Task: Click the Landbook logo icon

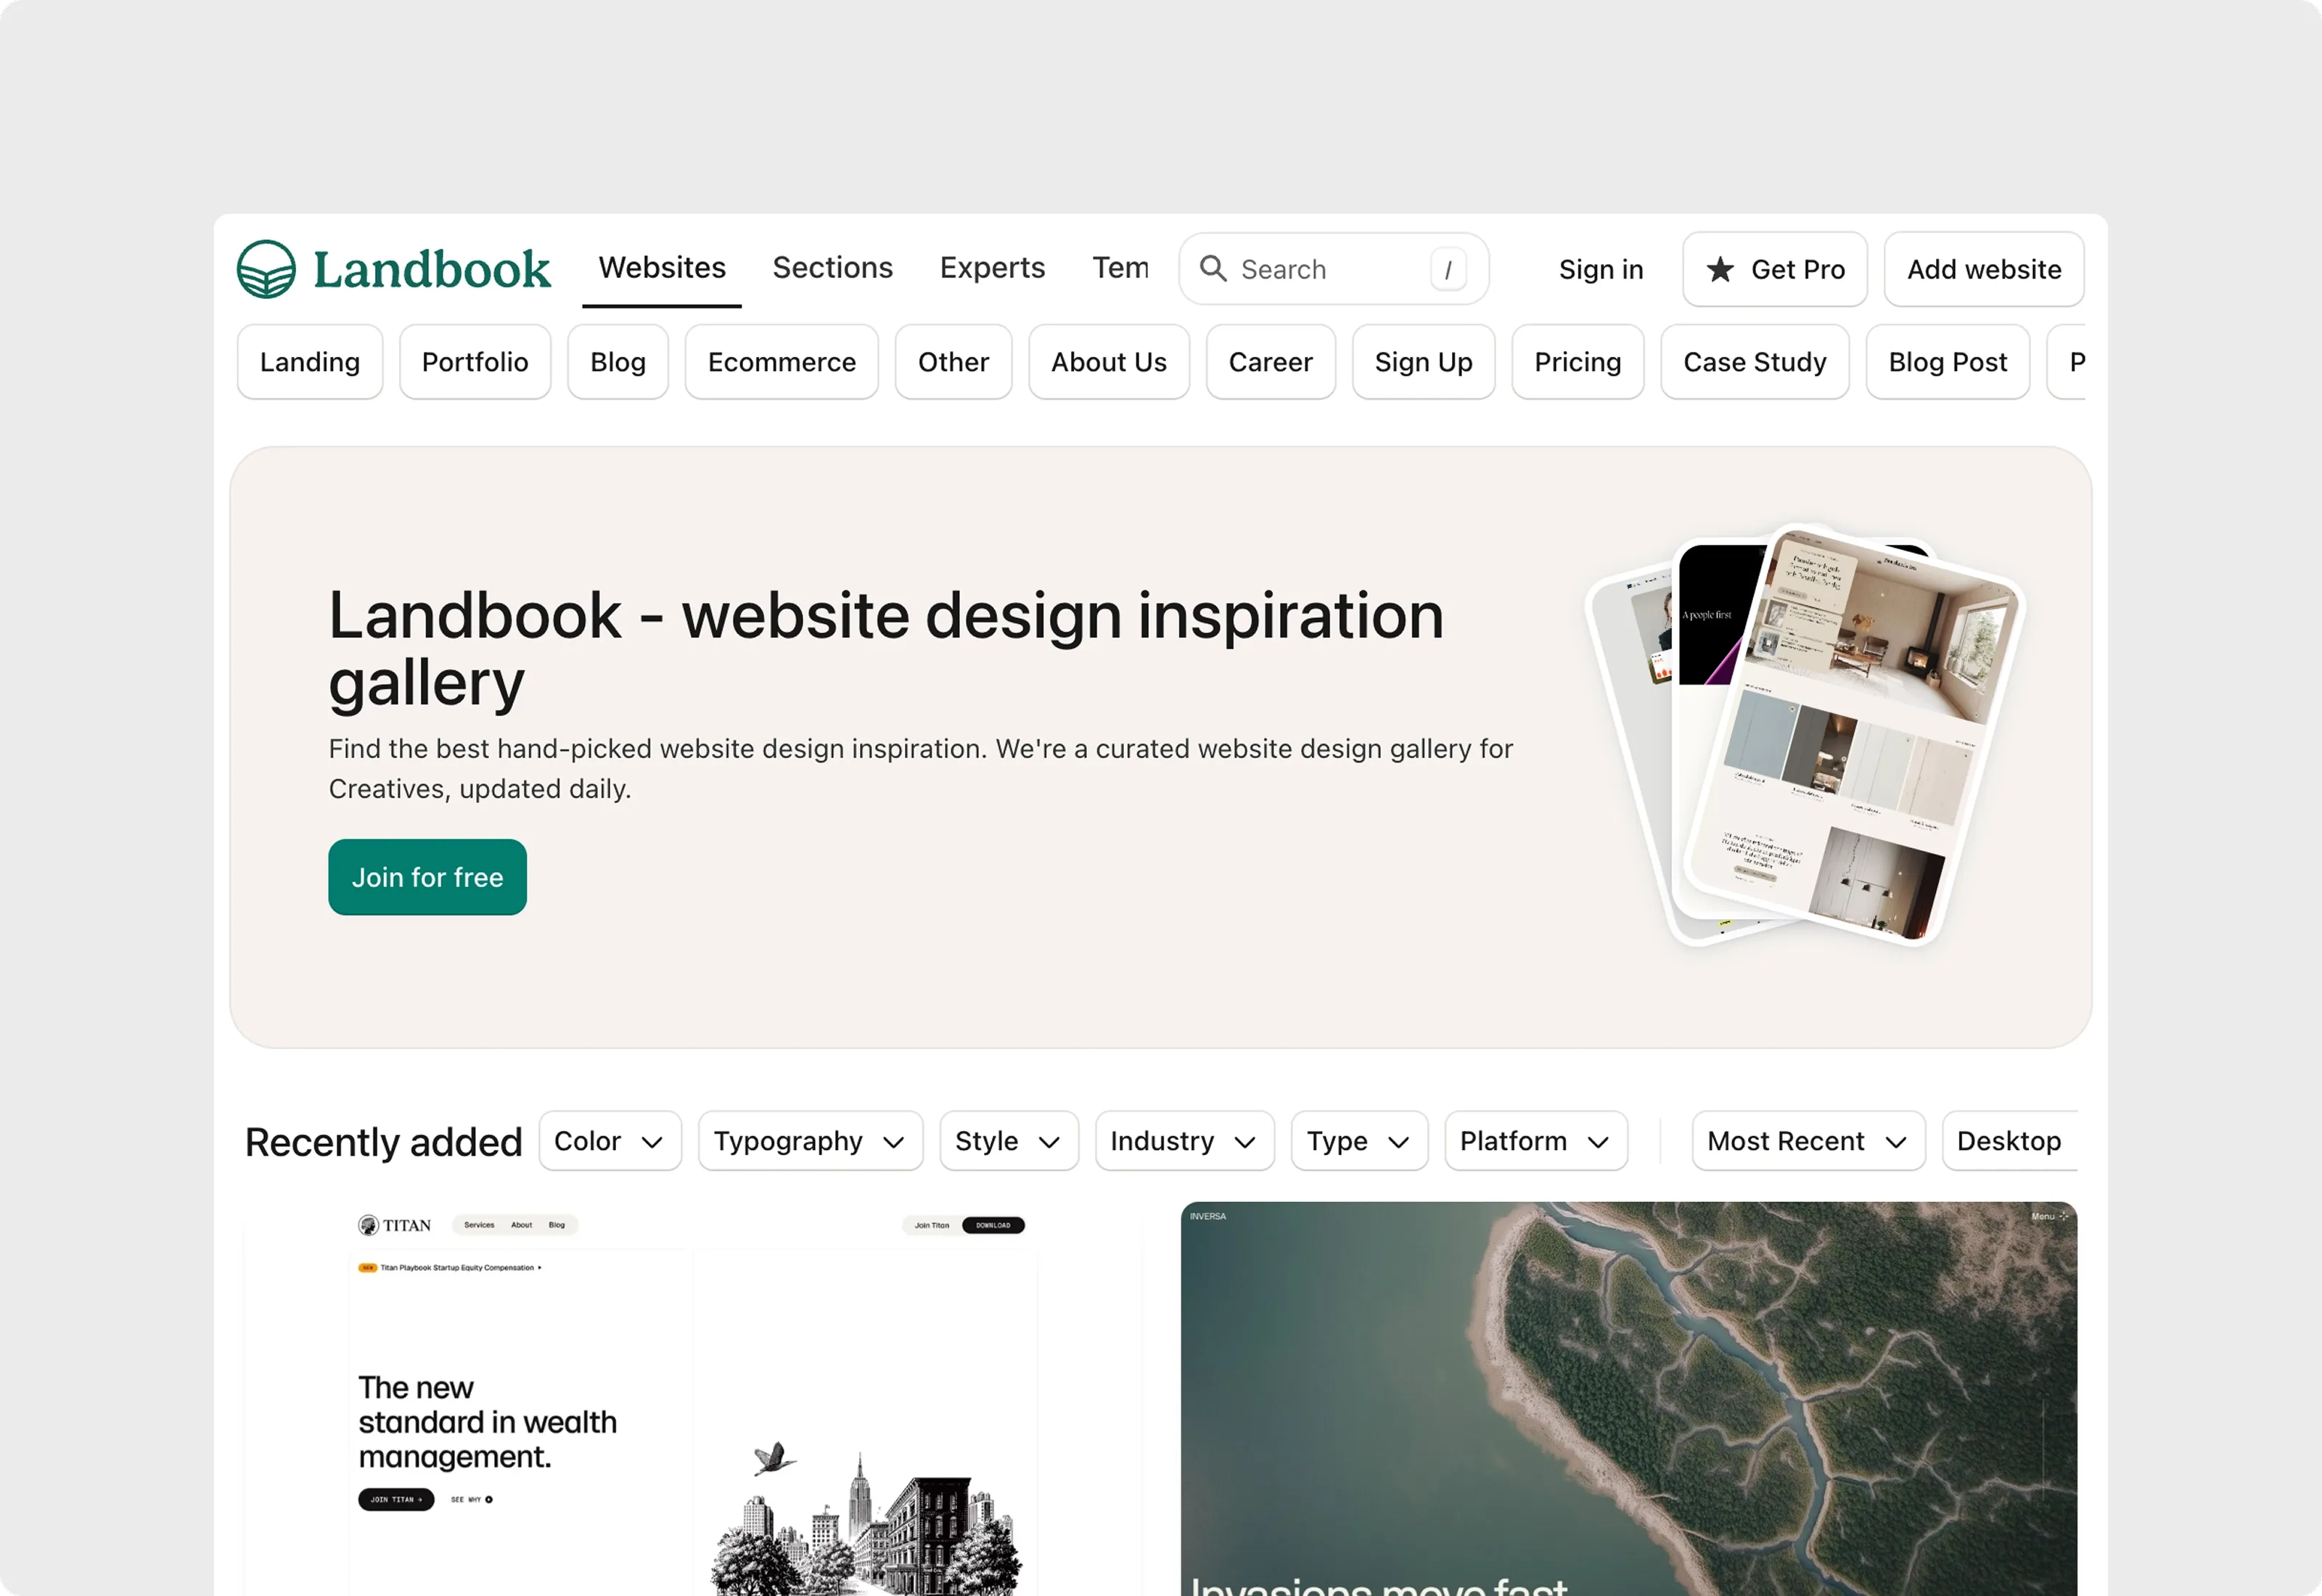Action: [x=266, y=269]
